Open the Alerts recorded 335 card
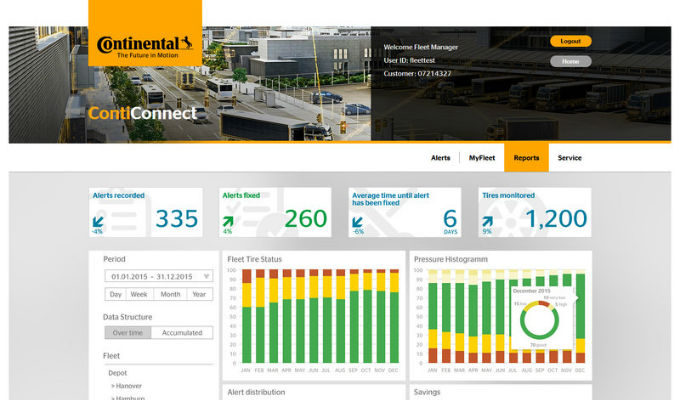Screen dimensions: 680x400 click(146, 212)
